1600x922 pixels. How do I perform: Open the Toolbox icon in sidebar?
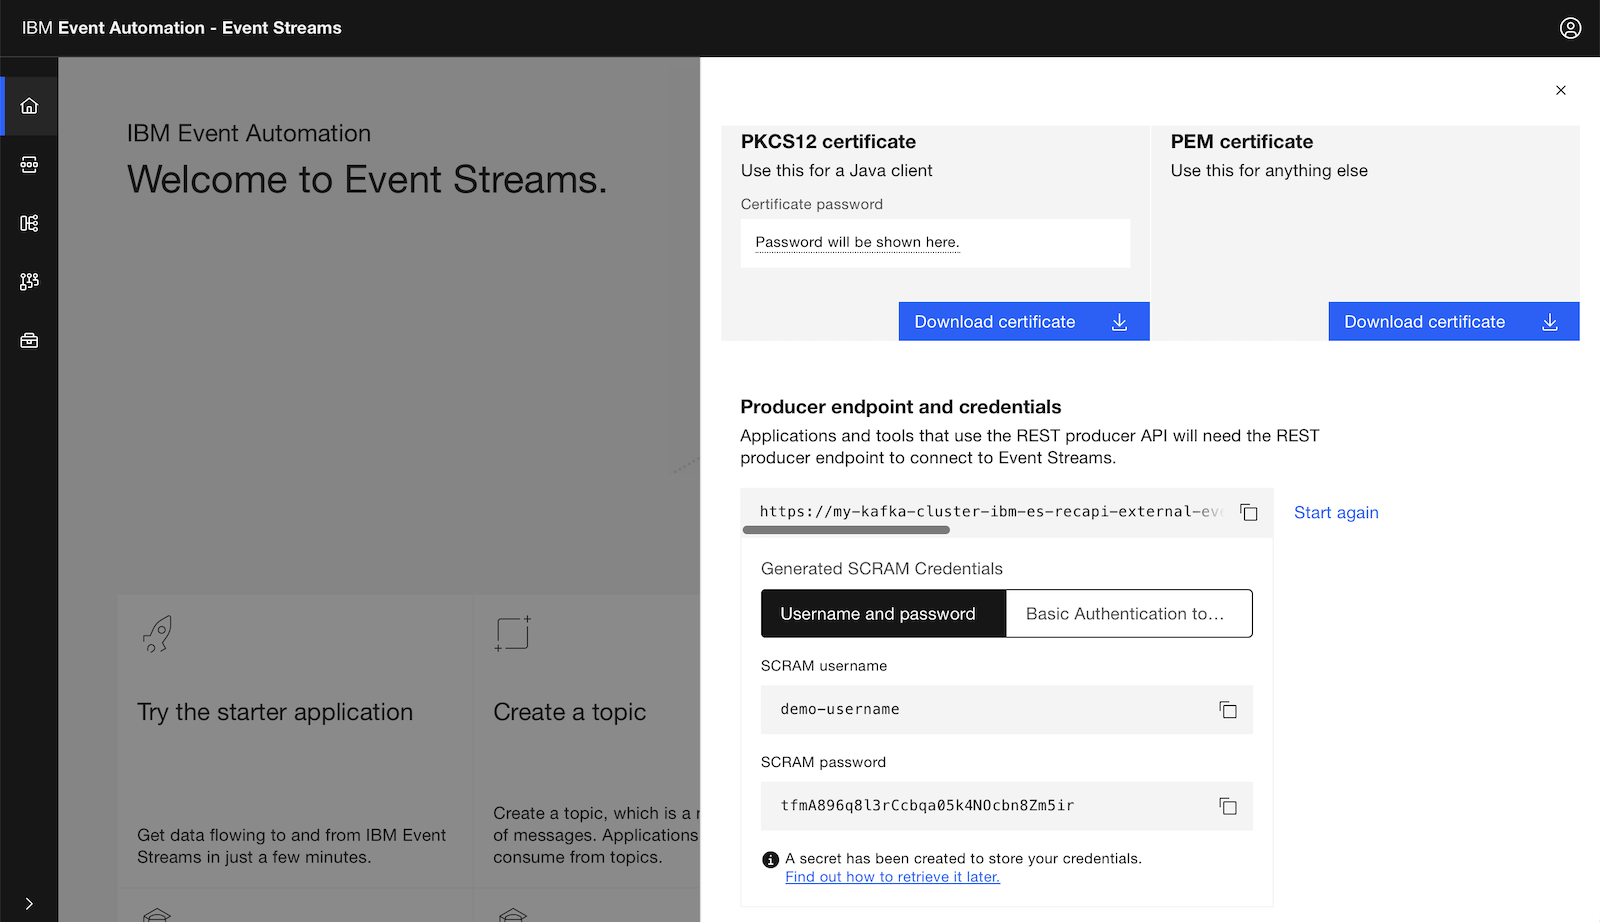pyautogui.click(x=29, y=341)
